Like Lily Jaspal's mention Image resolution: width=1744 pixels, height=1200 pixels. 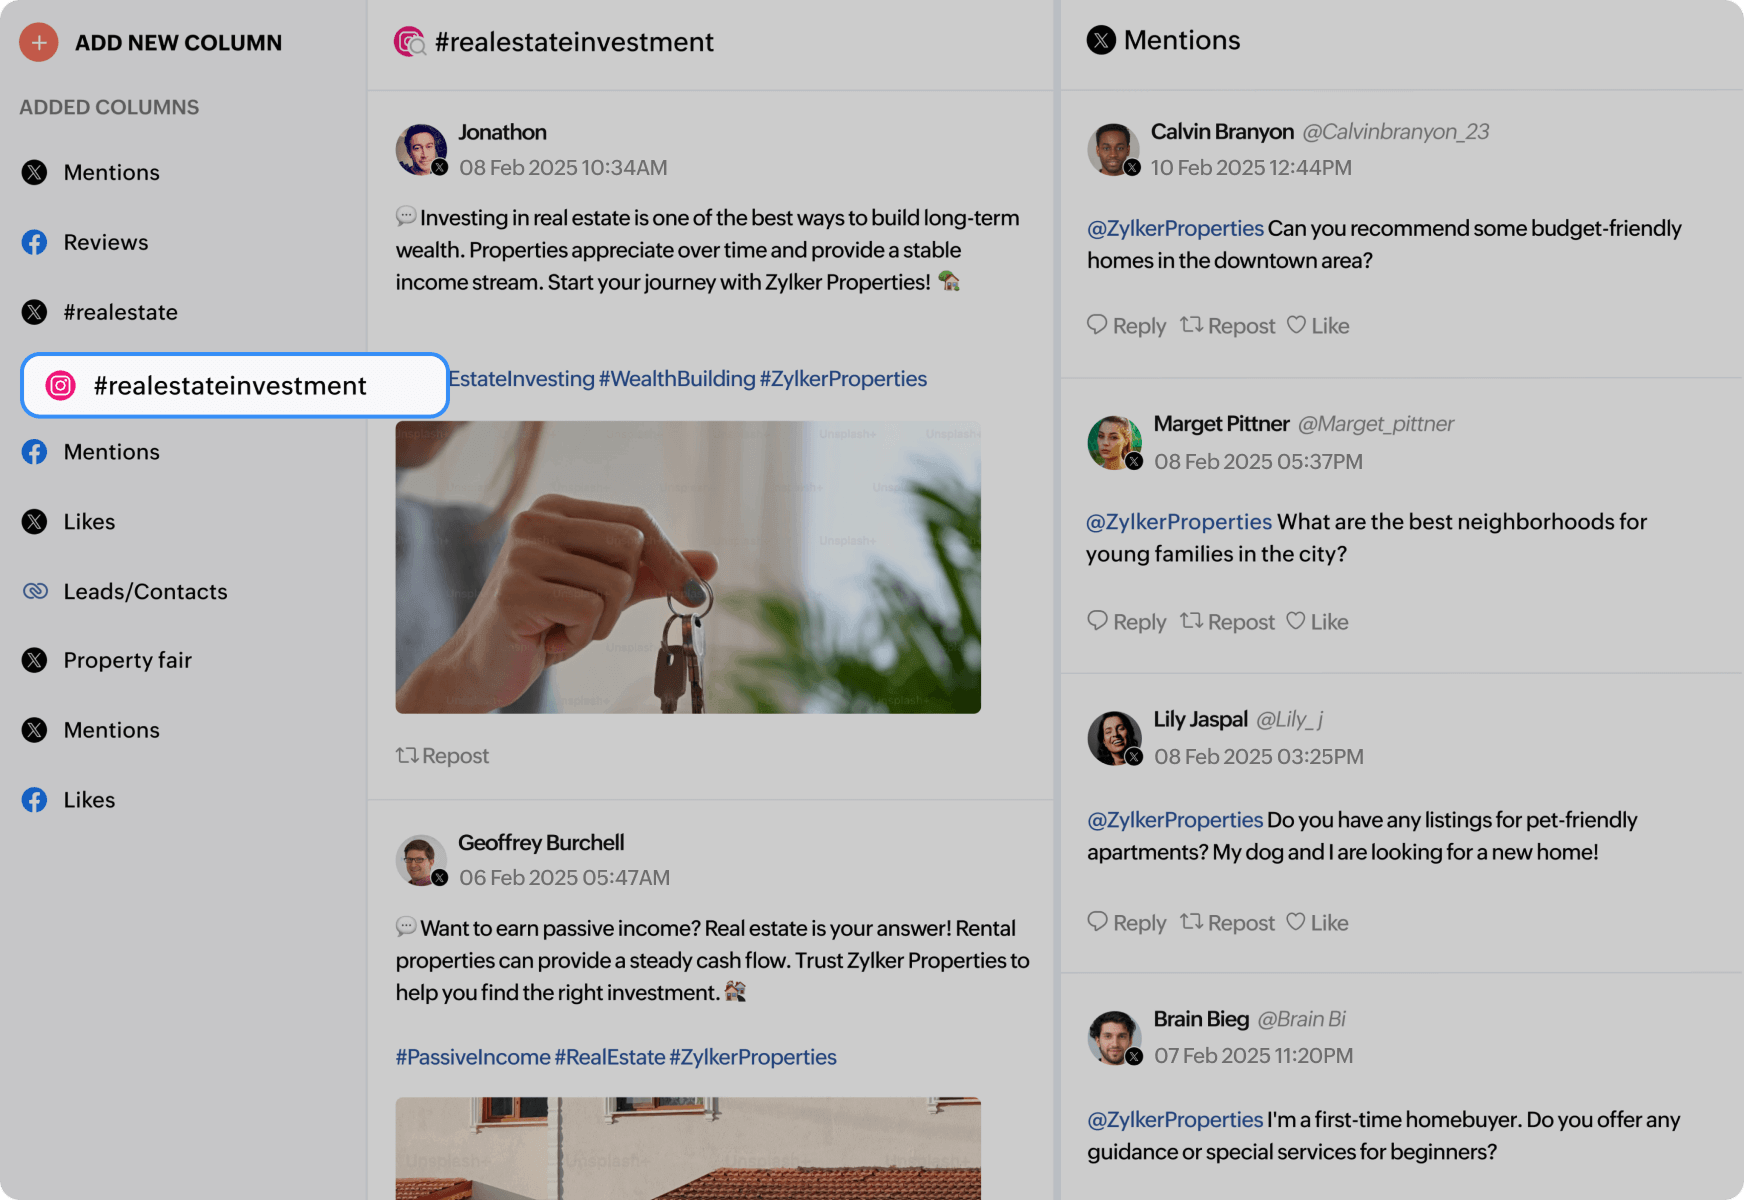tap(1317, 923)
